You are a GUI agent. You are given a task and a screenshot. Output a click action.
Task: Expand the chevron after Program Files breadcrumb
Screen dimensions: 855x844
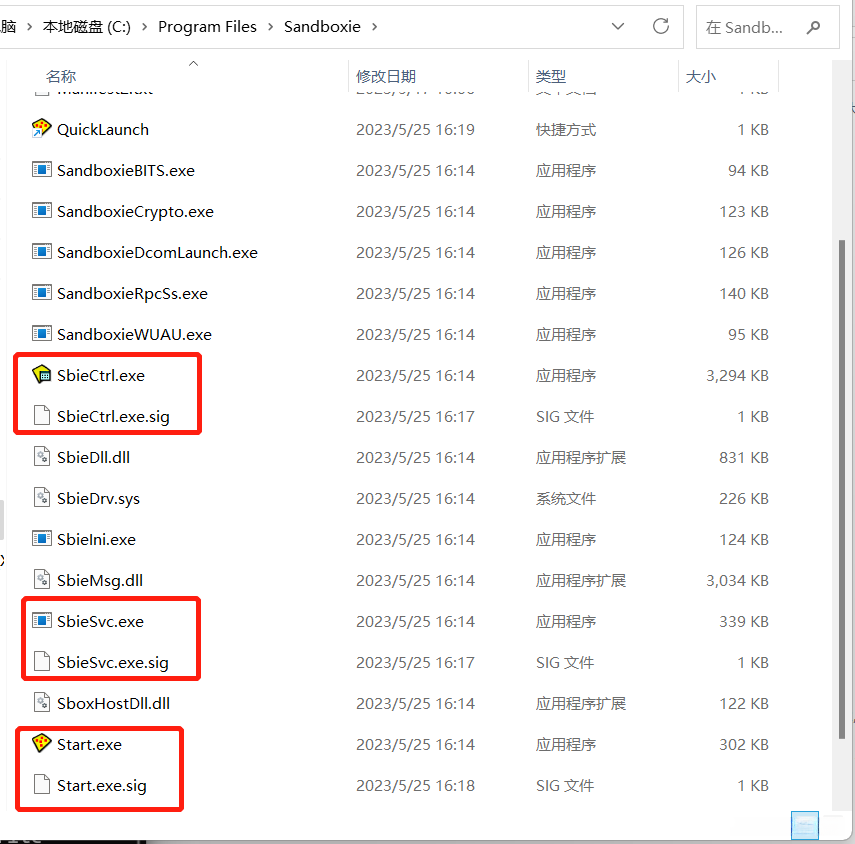270,27
